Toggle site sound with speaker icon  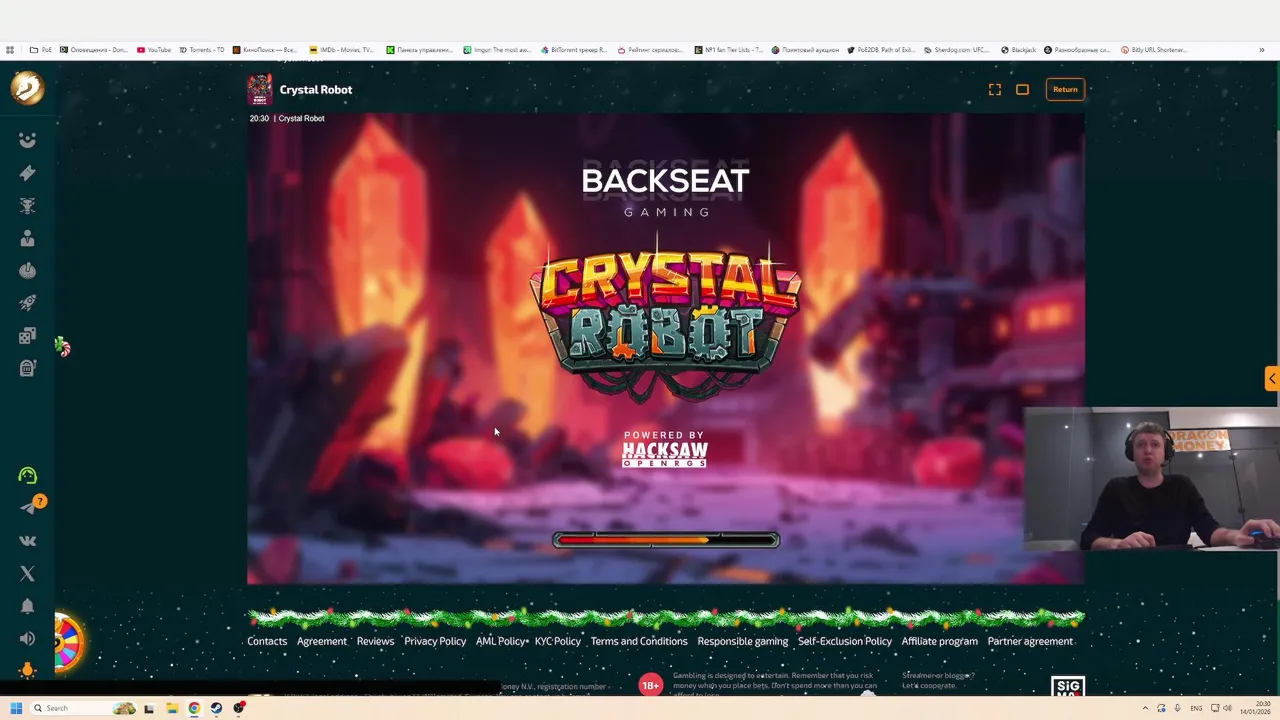pyautogui.click(x=27, y=638)
